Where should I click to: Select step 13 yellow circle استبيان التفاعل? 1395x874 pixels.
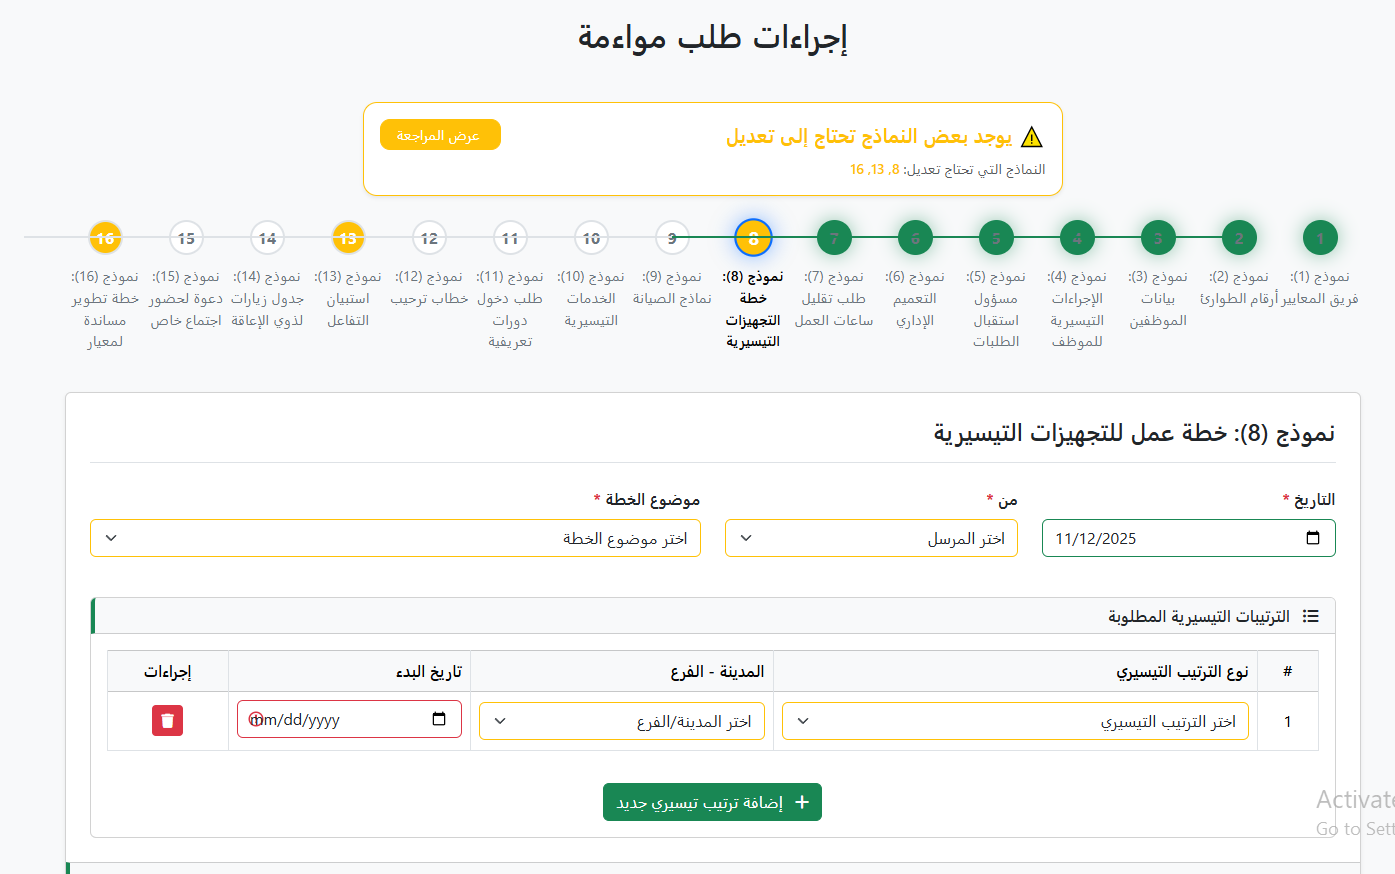pyautogui.click(x=348, y=238)
